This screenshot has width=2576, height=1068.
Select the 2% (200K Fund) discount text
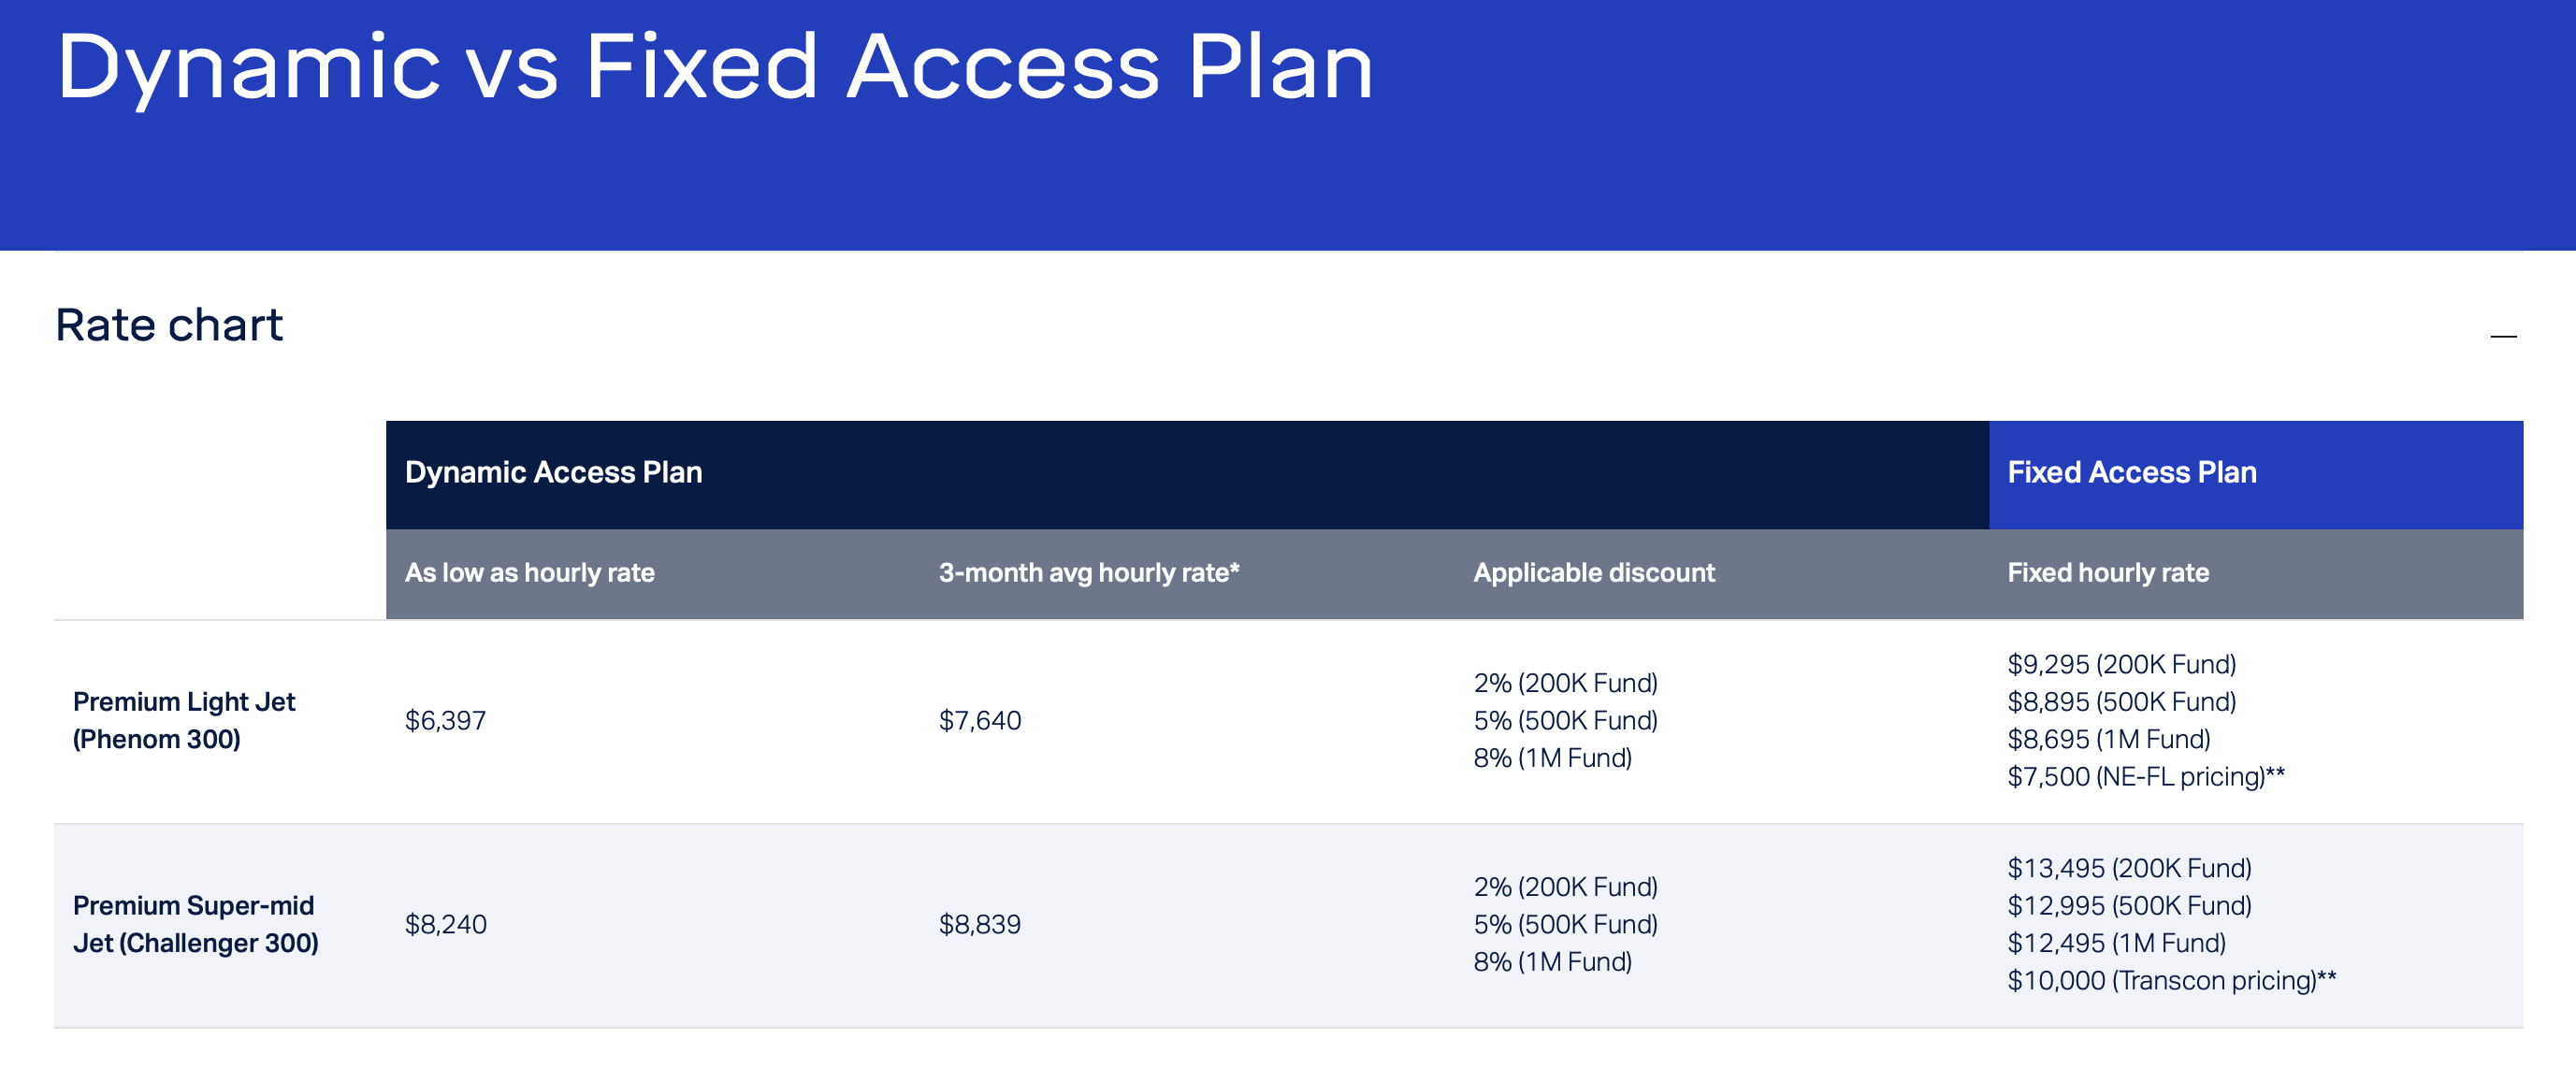click(x=1565, y=682)
